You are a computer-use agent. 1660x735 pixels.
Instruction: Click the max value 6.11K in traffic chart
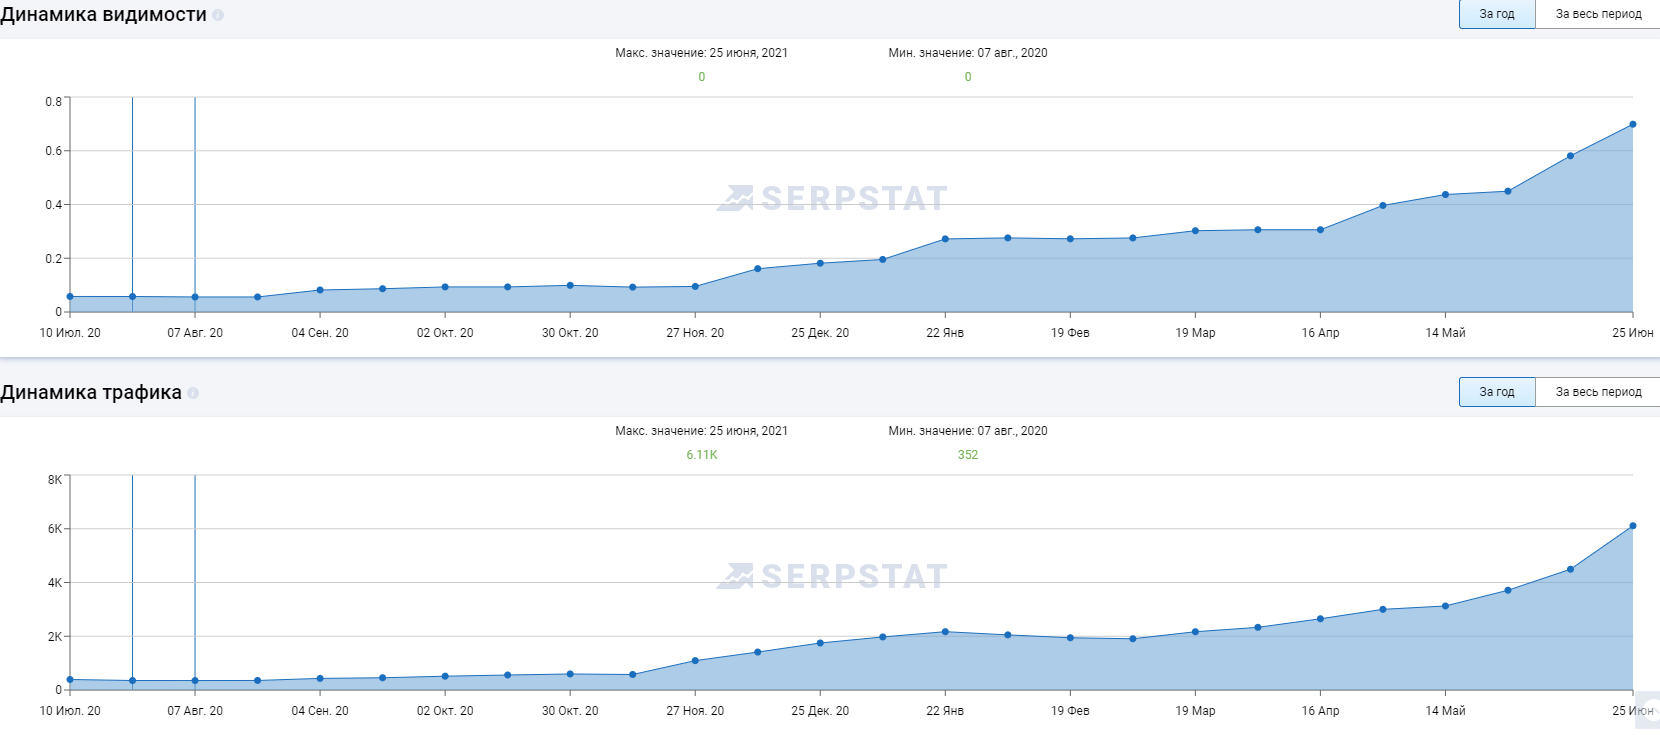[x=701, y=455]
